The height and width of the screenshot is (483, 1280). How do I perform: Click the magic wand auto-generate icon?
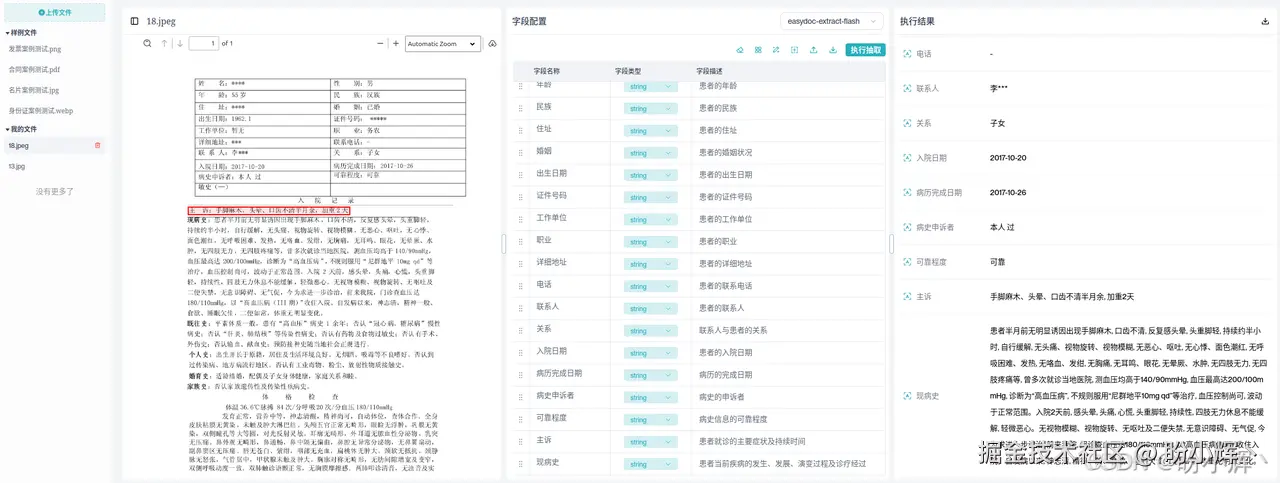point(776,49)
